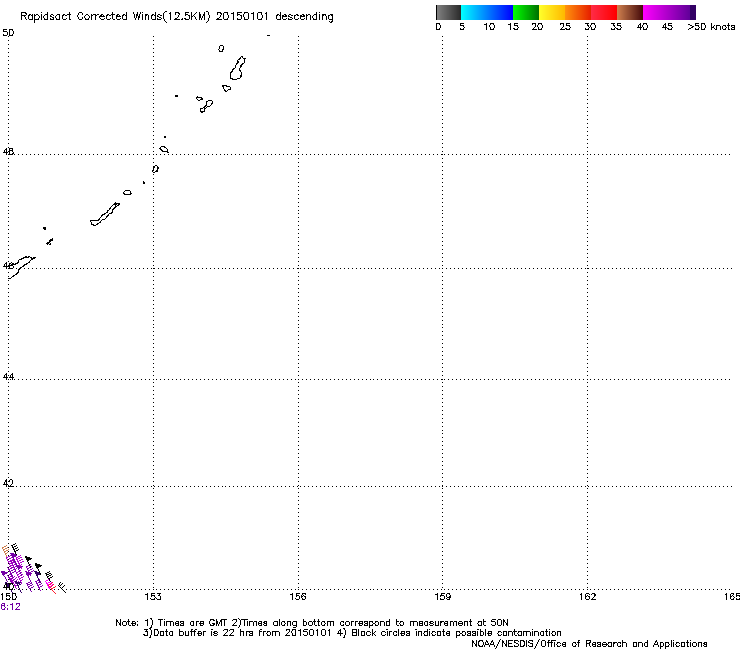Select the green 15-20 knots legend segment
This screenshot has height=650, width=740.
(x=526, y=12)
